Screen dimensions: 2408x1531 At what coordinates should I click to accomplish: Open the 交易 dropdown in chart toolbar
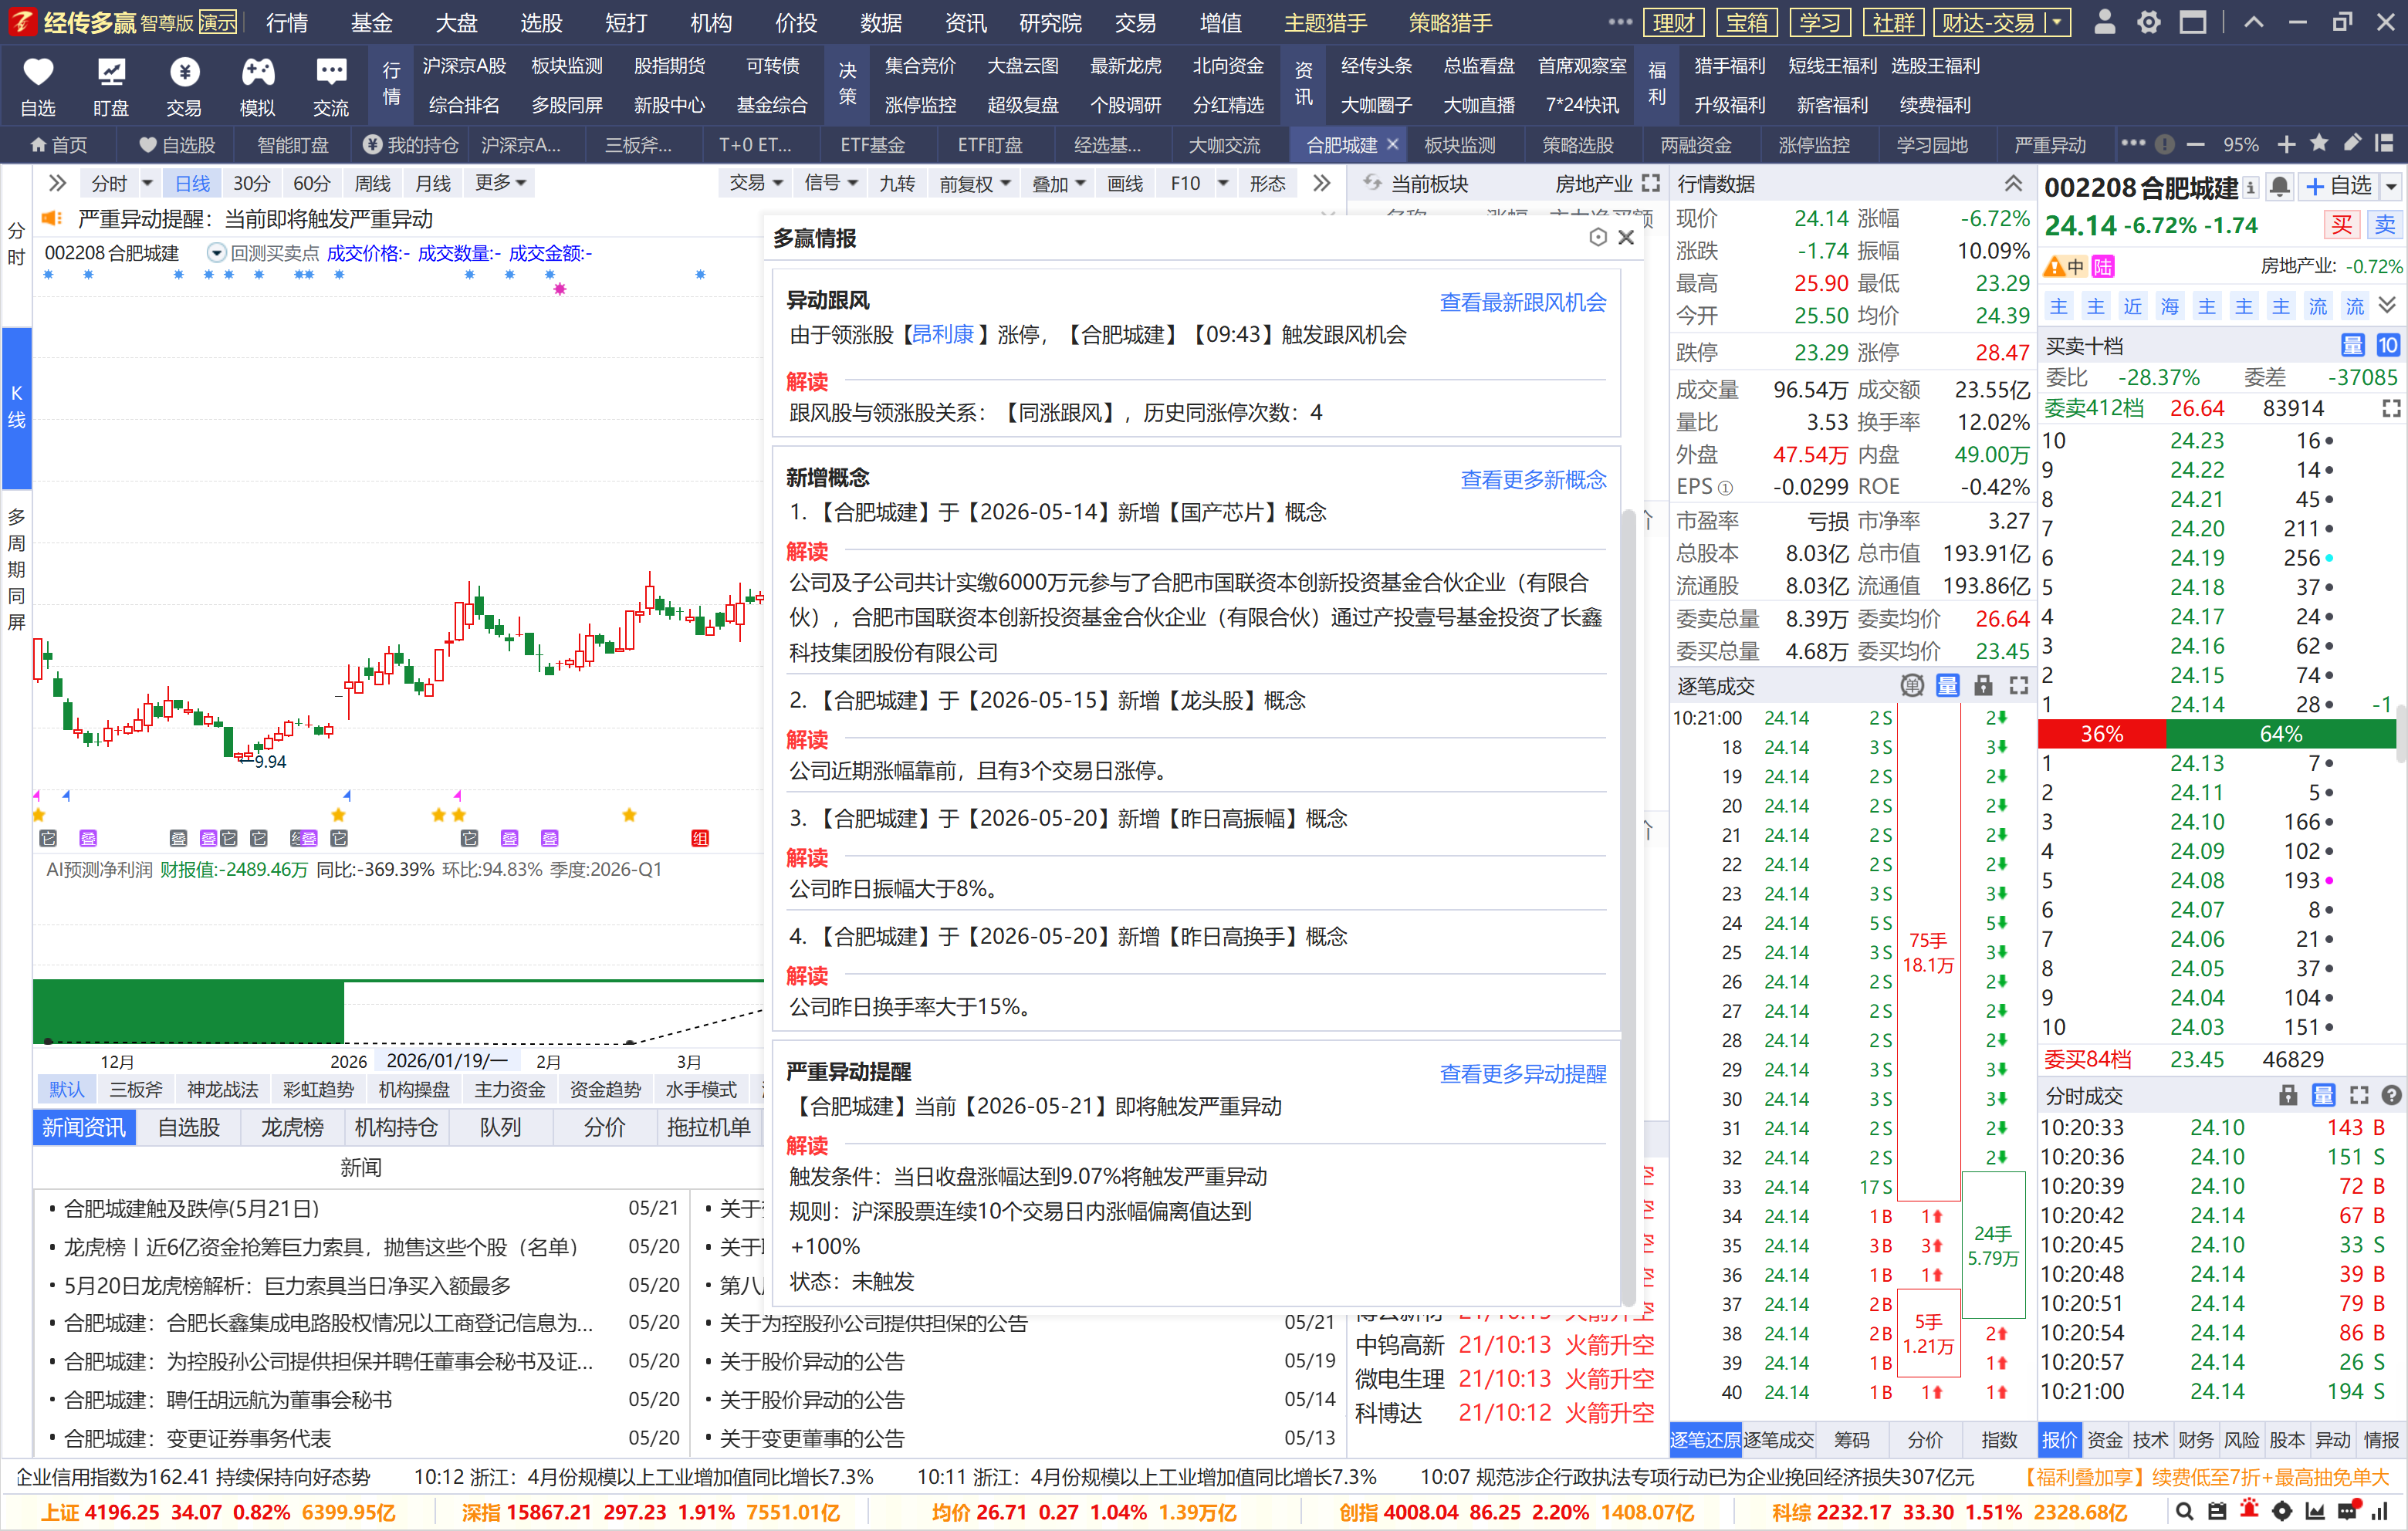pyautogui.click(x=756, y=183)
